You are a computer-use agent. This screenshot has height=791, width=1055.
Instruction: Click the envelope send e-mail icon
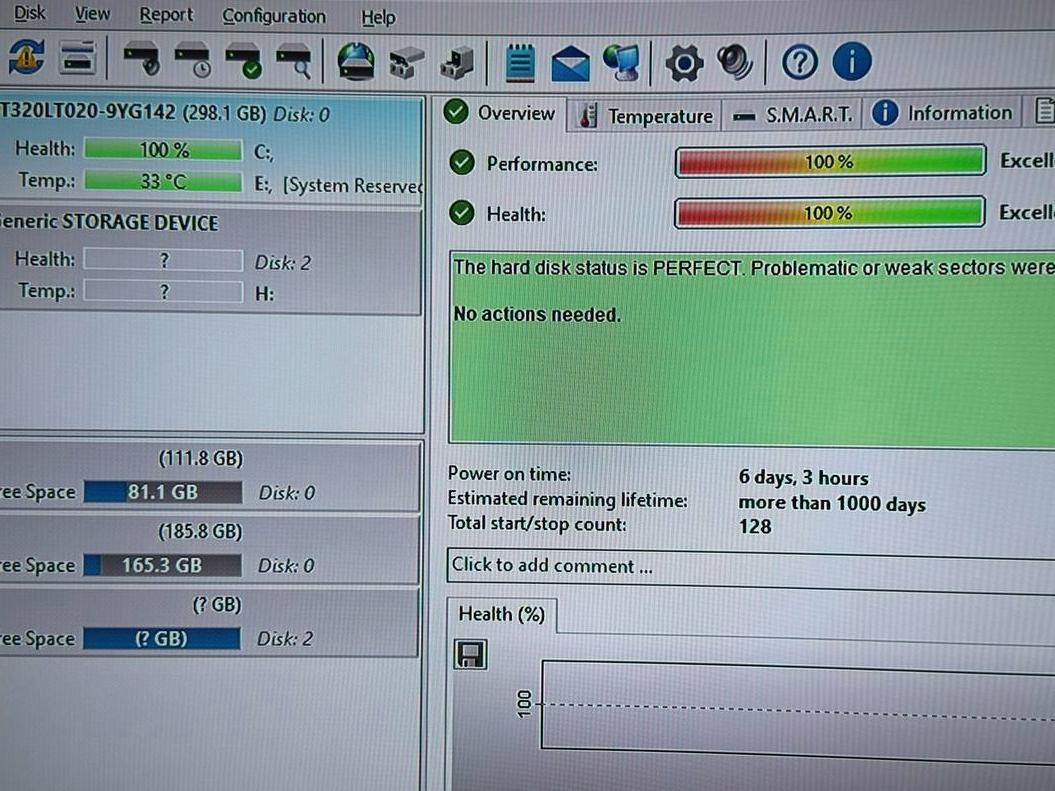[571, 63]
